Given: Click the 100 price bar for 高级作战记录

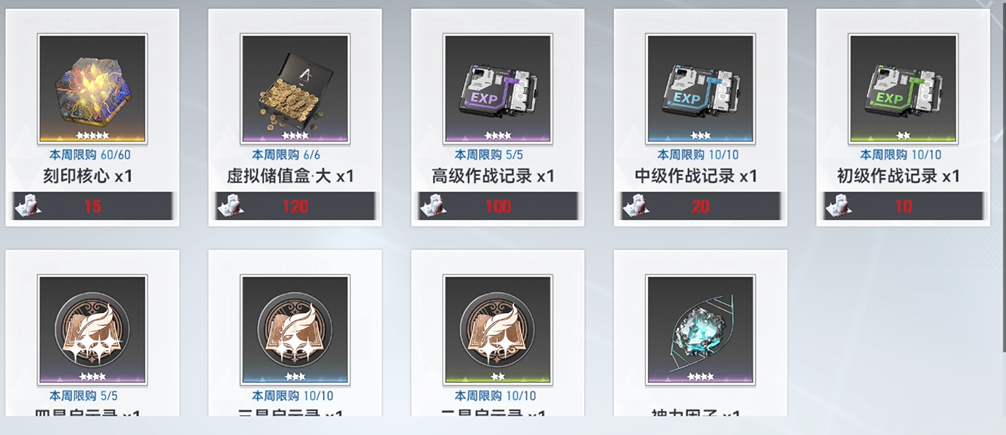Looking at the screenshot, I should 498,206.
